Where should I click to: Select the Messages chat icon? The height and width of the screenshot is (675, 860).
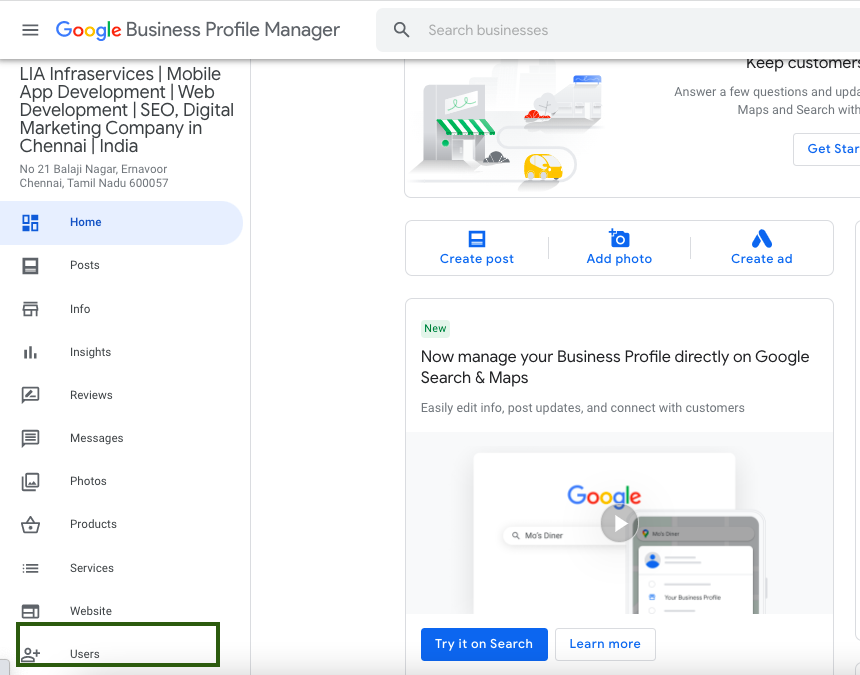(30, 438)
